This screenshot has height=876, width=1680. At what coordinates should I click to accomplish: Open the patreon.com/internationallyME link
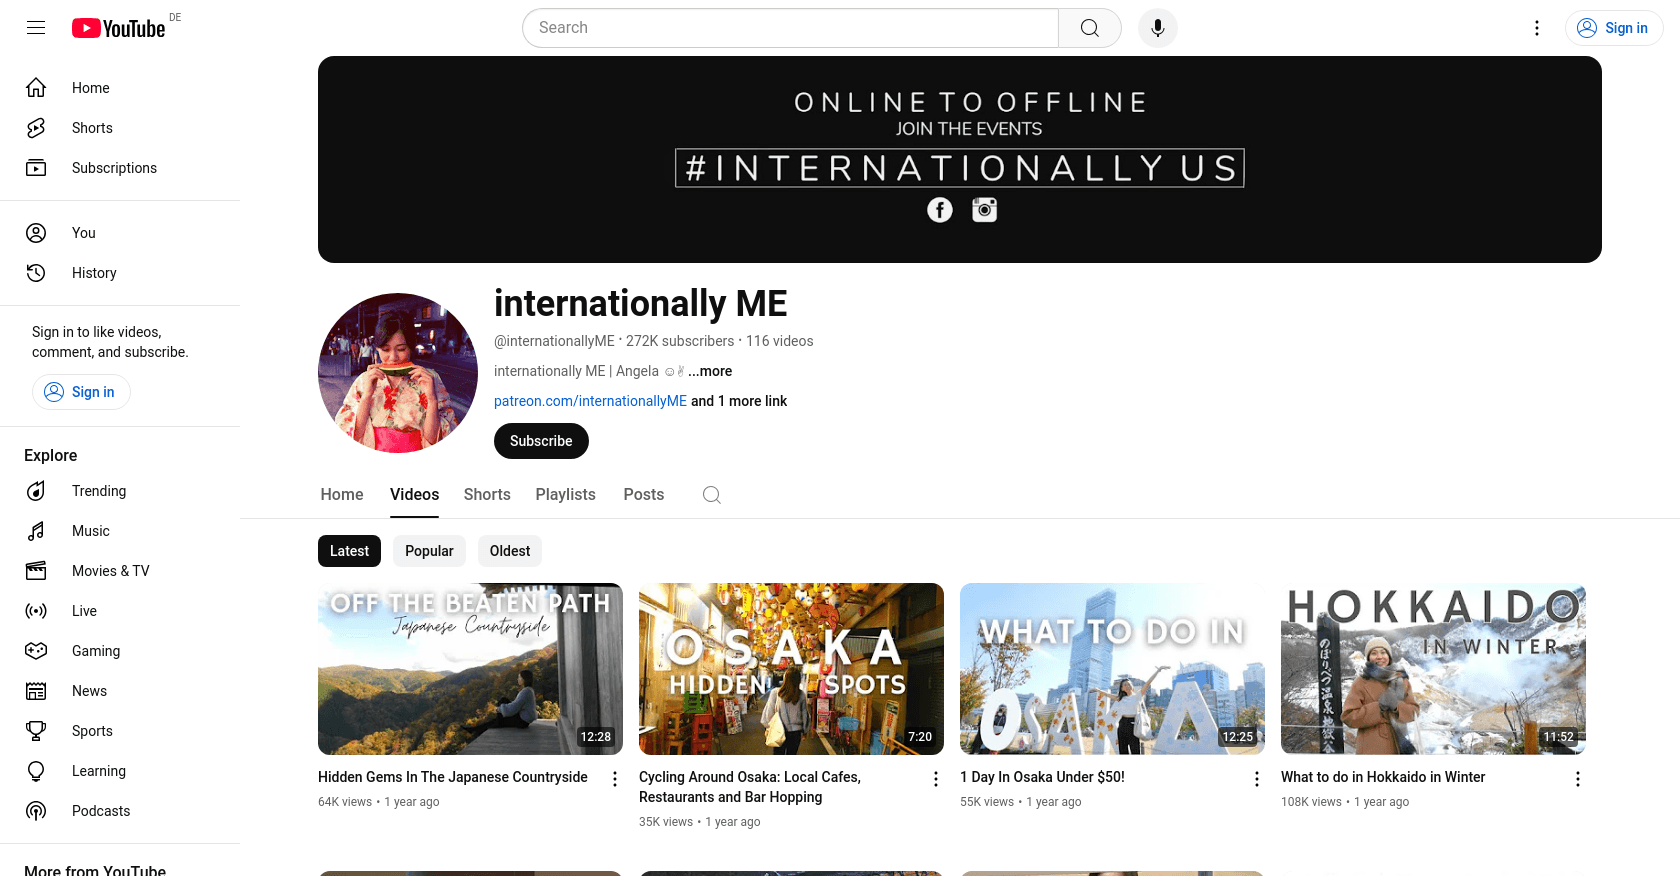pos(590,401)
